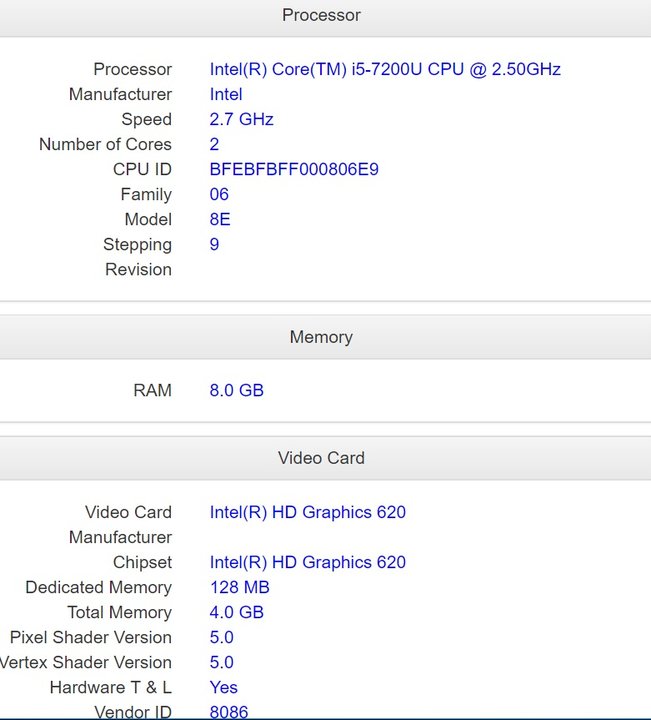
Task: Click the 4.0 GB total memory value
Action: 237,612
